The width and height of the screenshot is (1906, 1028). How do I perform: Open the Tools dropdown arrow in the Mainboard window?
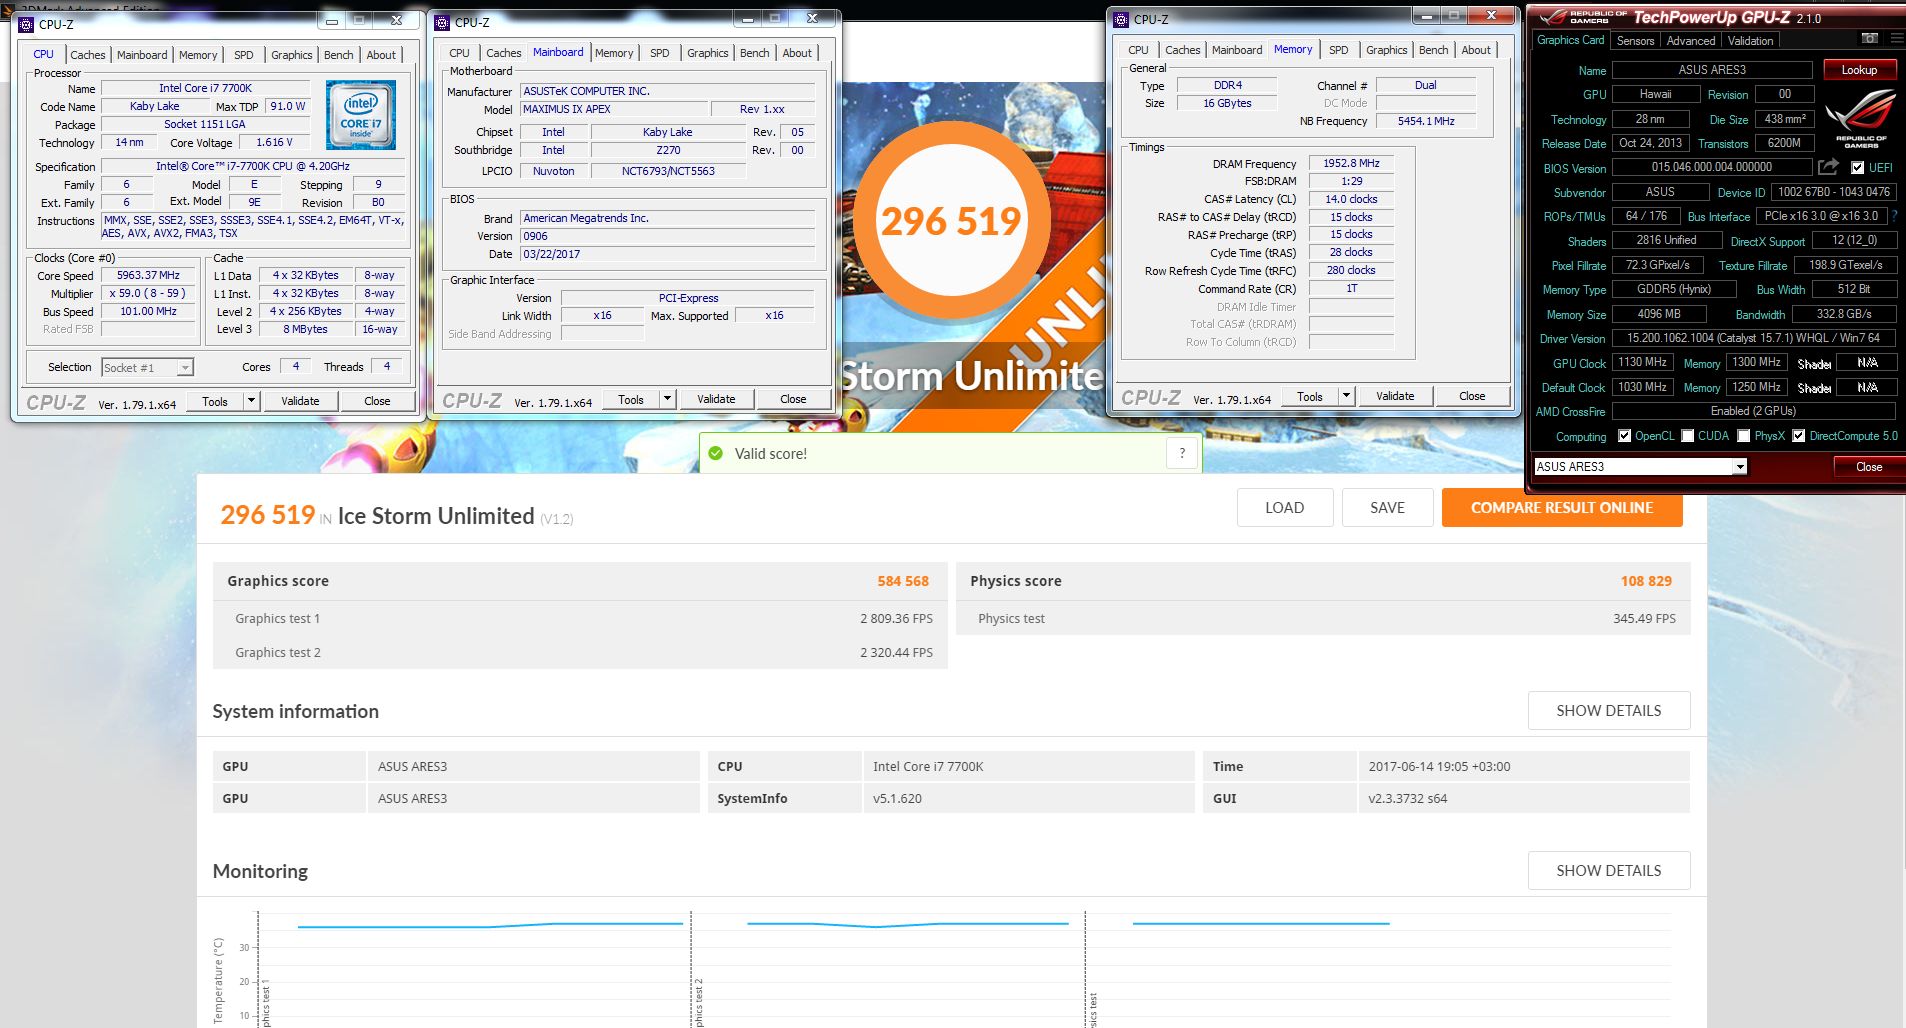coord(667,399)
